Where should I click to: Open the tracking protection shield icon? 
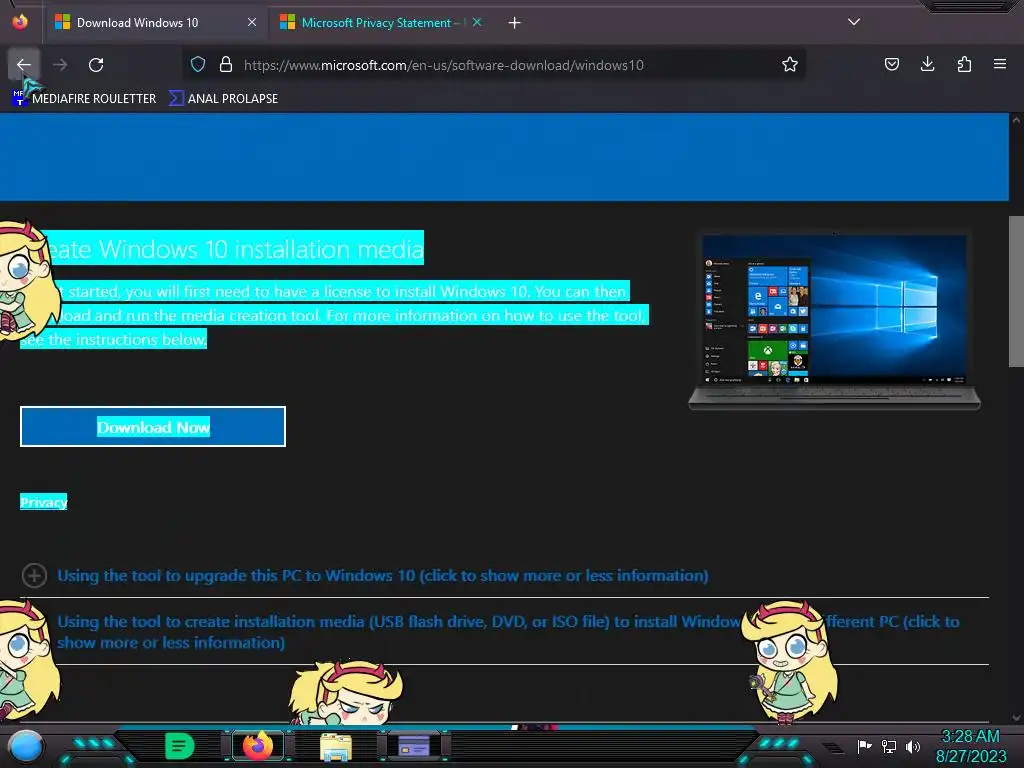pyautogui.click(x=198, y=64)
